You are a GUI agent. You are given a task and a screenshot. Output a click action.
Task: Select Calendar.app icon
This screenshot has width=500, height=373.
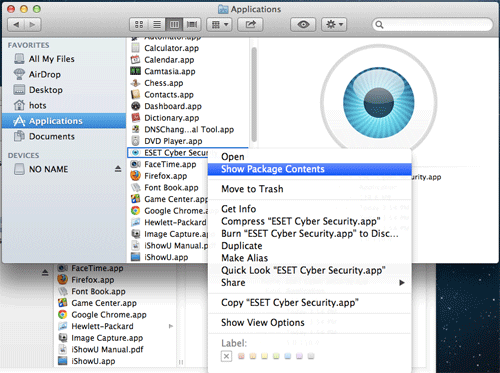(135, 60)
